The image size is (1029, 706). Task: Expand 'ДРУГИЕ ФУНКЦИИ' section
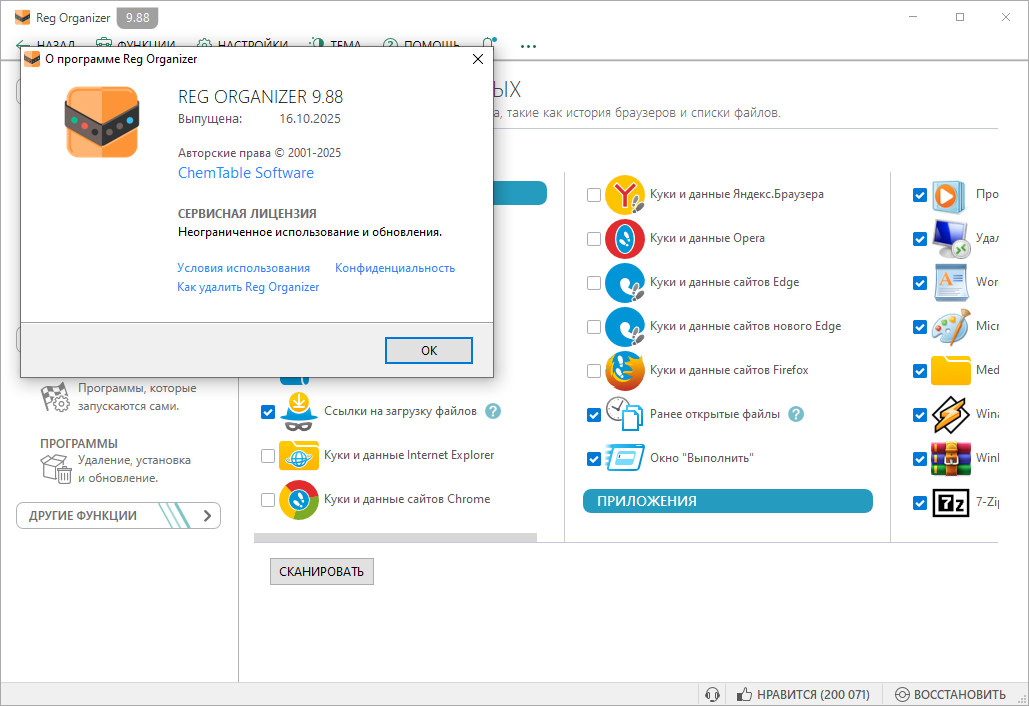pos(118,516)
